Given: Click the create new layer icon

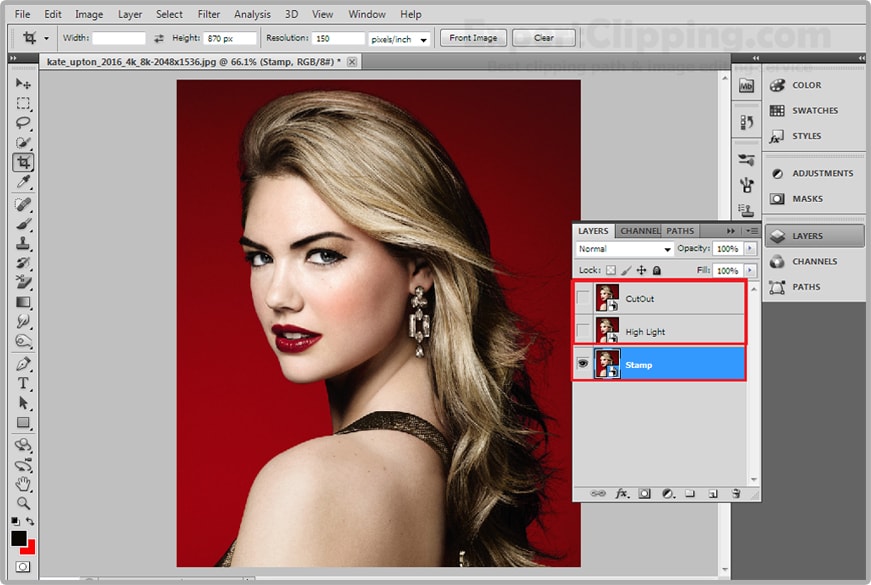Looking at the screenshot, I should pos(713,493).
